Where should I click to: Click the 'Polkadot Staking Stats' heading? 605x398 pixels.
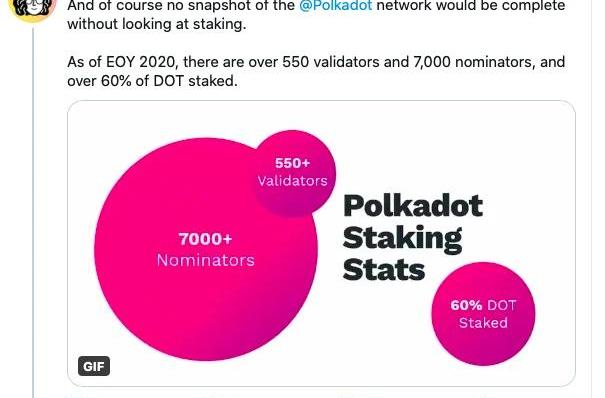pos(412,238)
